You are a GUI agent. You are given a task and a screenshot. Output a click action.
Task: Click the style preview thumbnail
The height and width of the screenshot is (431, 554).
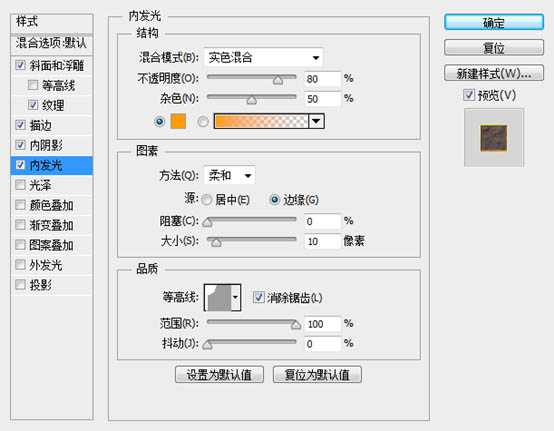(494, 138)
